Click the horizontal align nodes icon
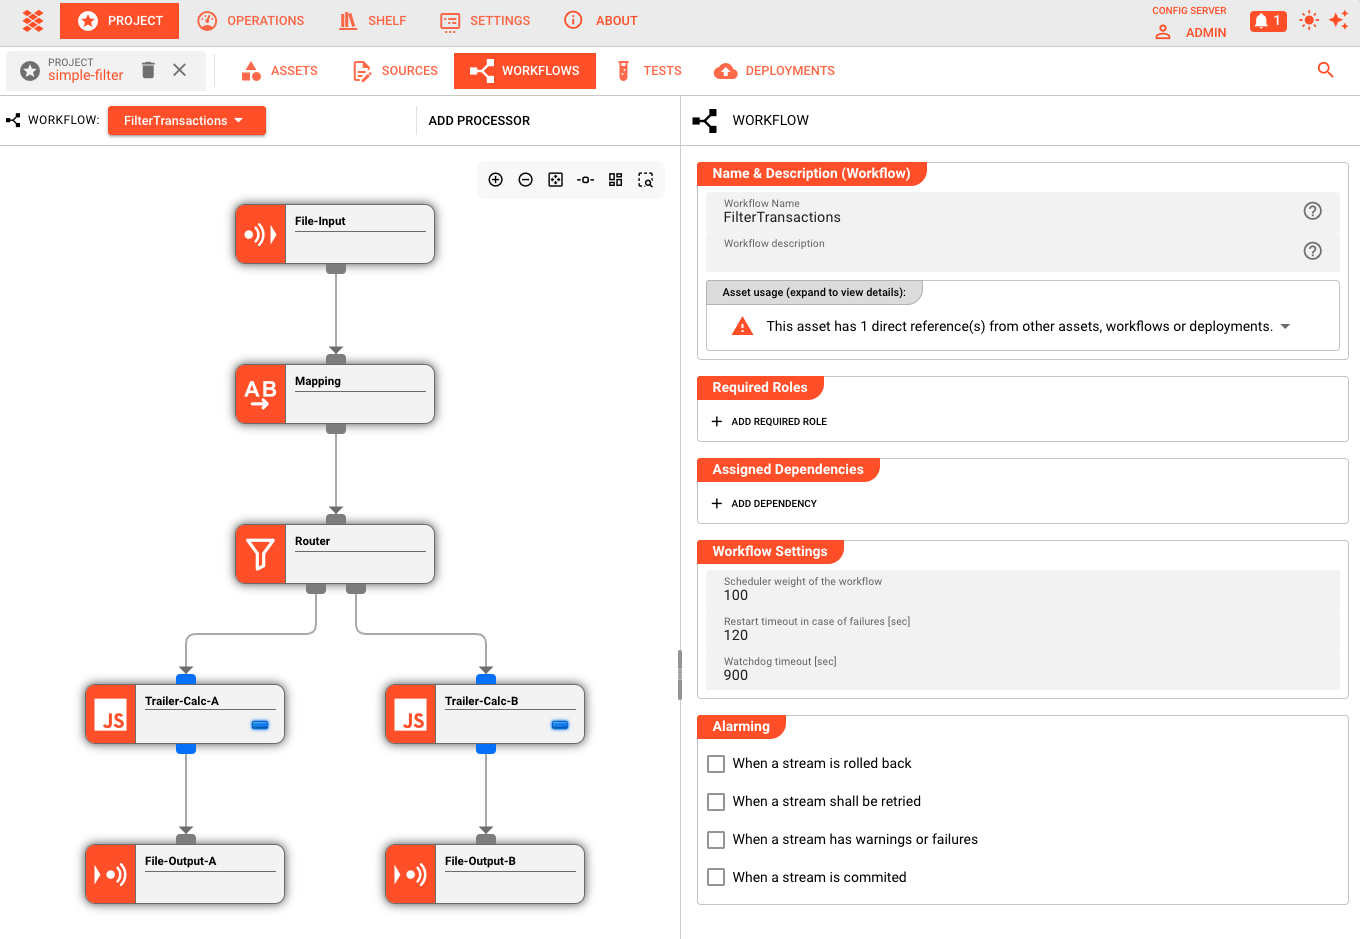The width and height of the screenshot is (1360, 939). [586, 180]
